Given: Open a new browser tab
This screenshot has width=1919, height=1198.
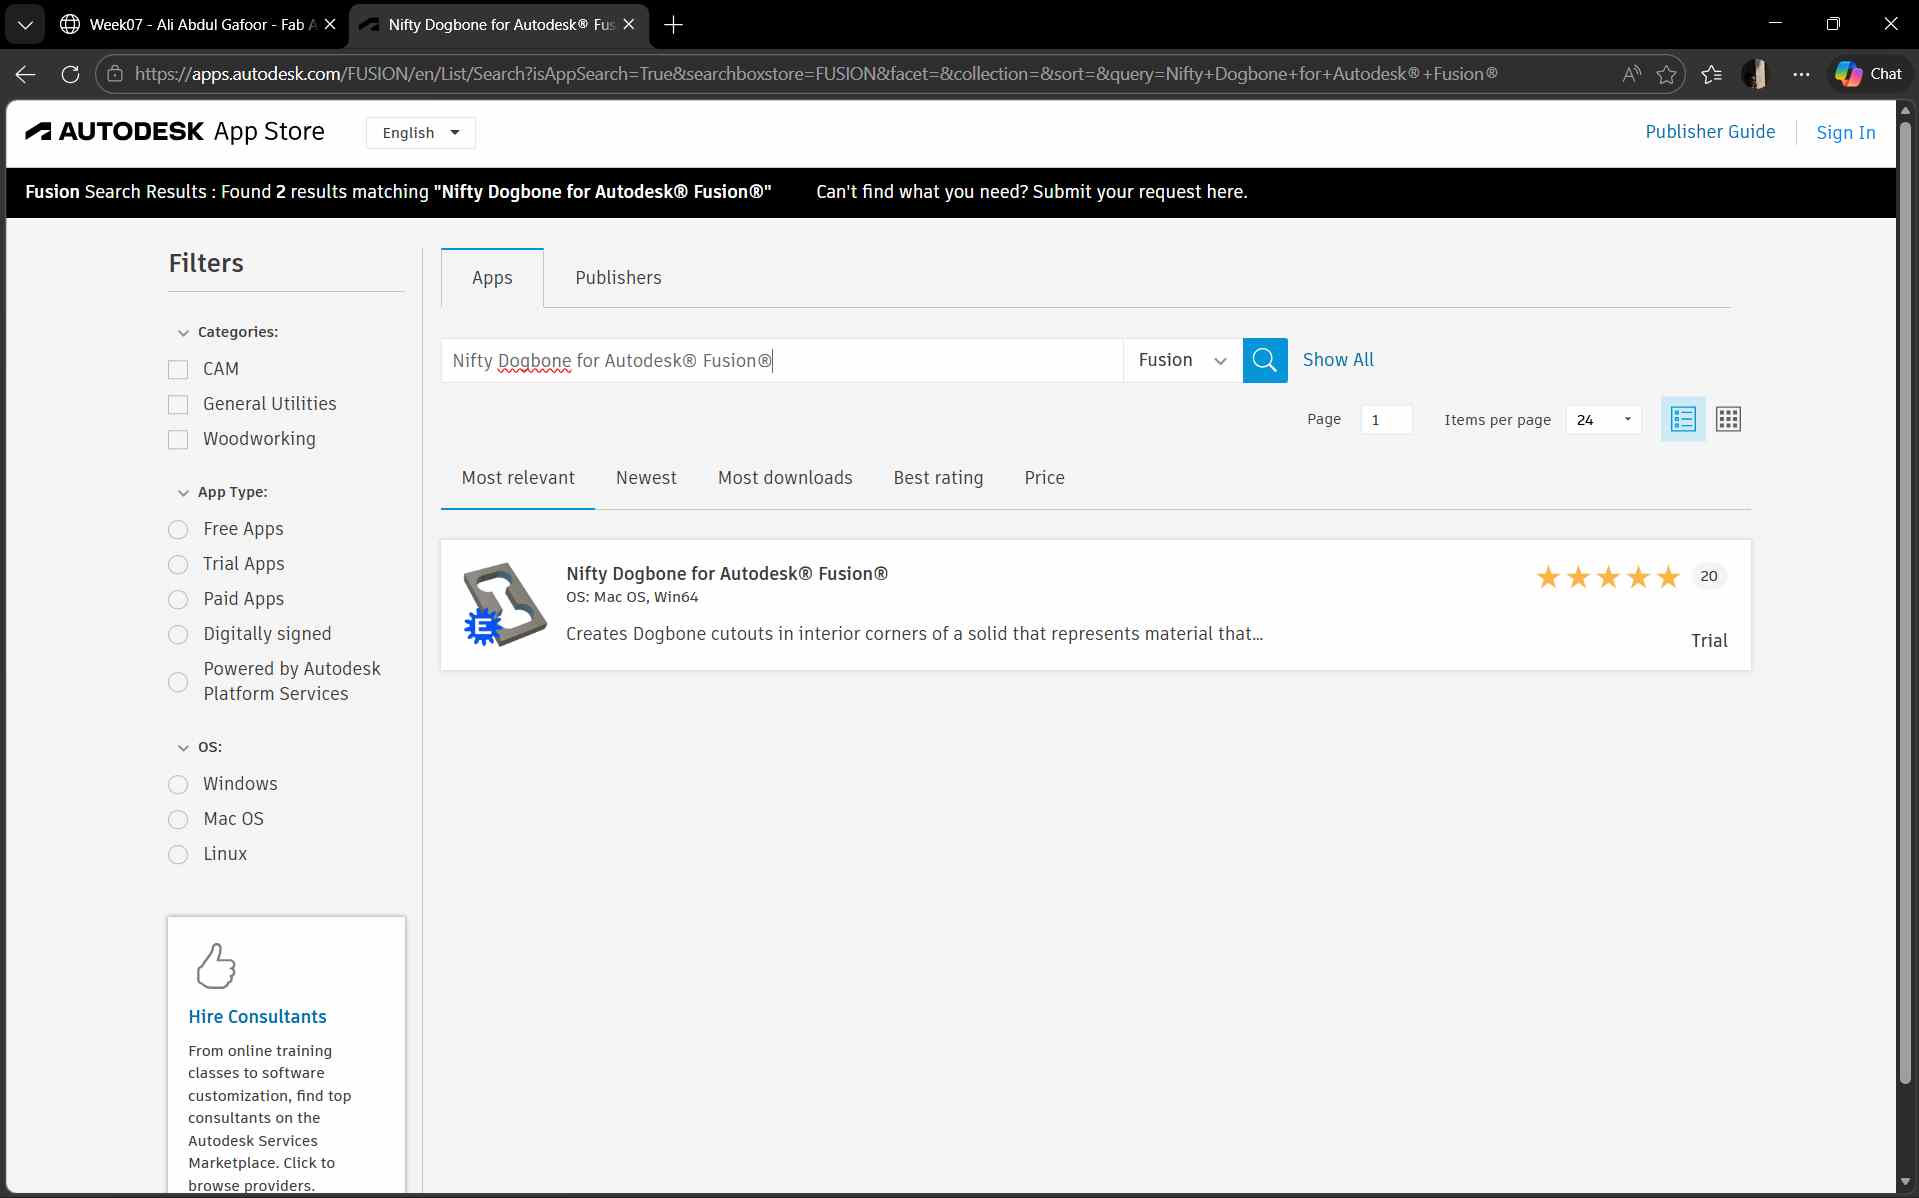Looking at the screenshot, I should point(674,25).
